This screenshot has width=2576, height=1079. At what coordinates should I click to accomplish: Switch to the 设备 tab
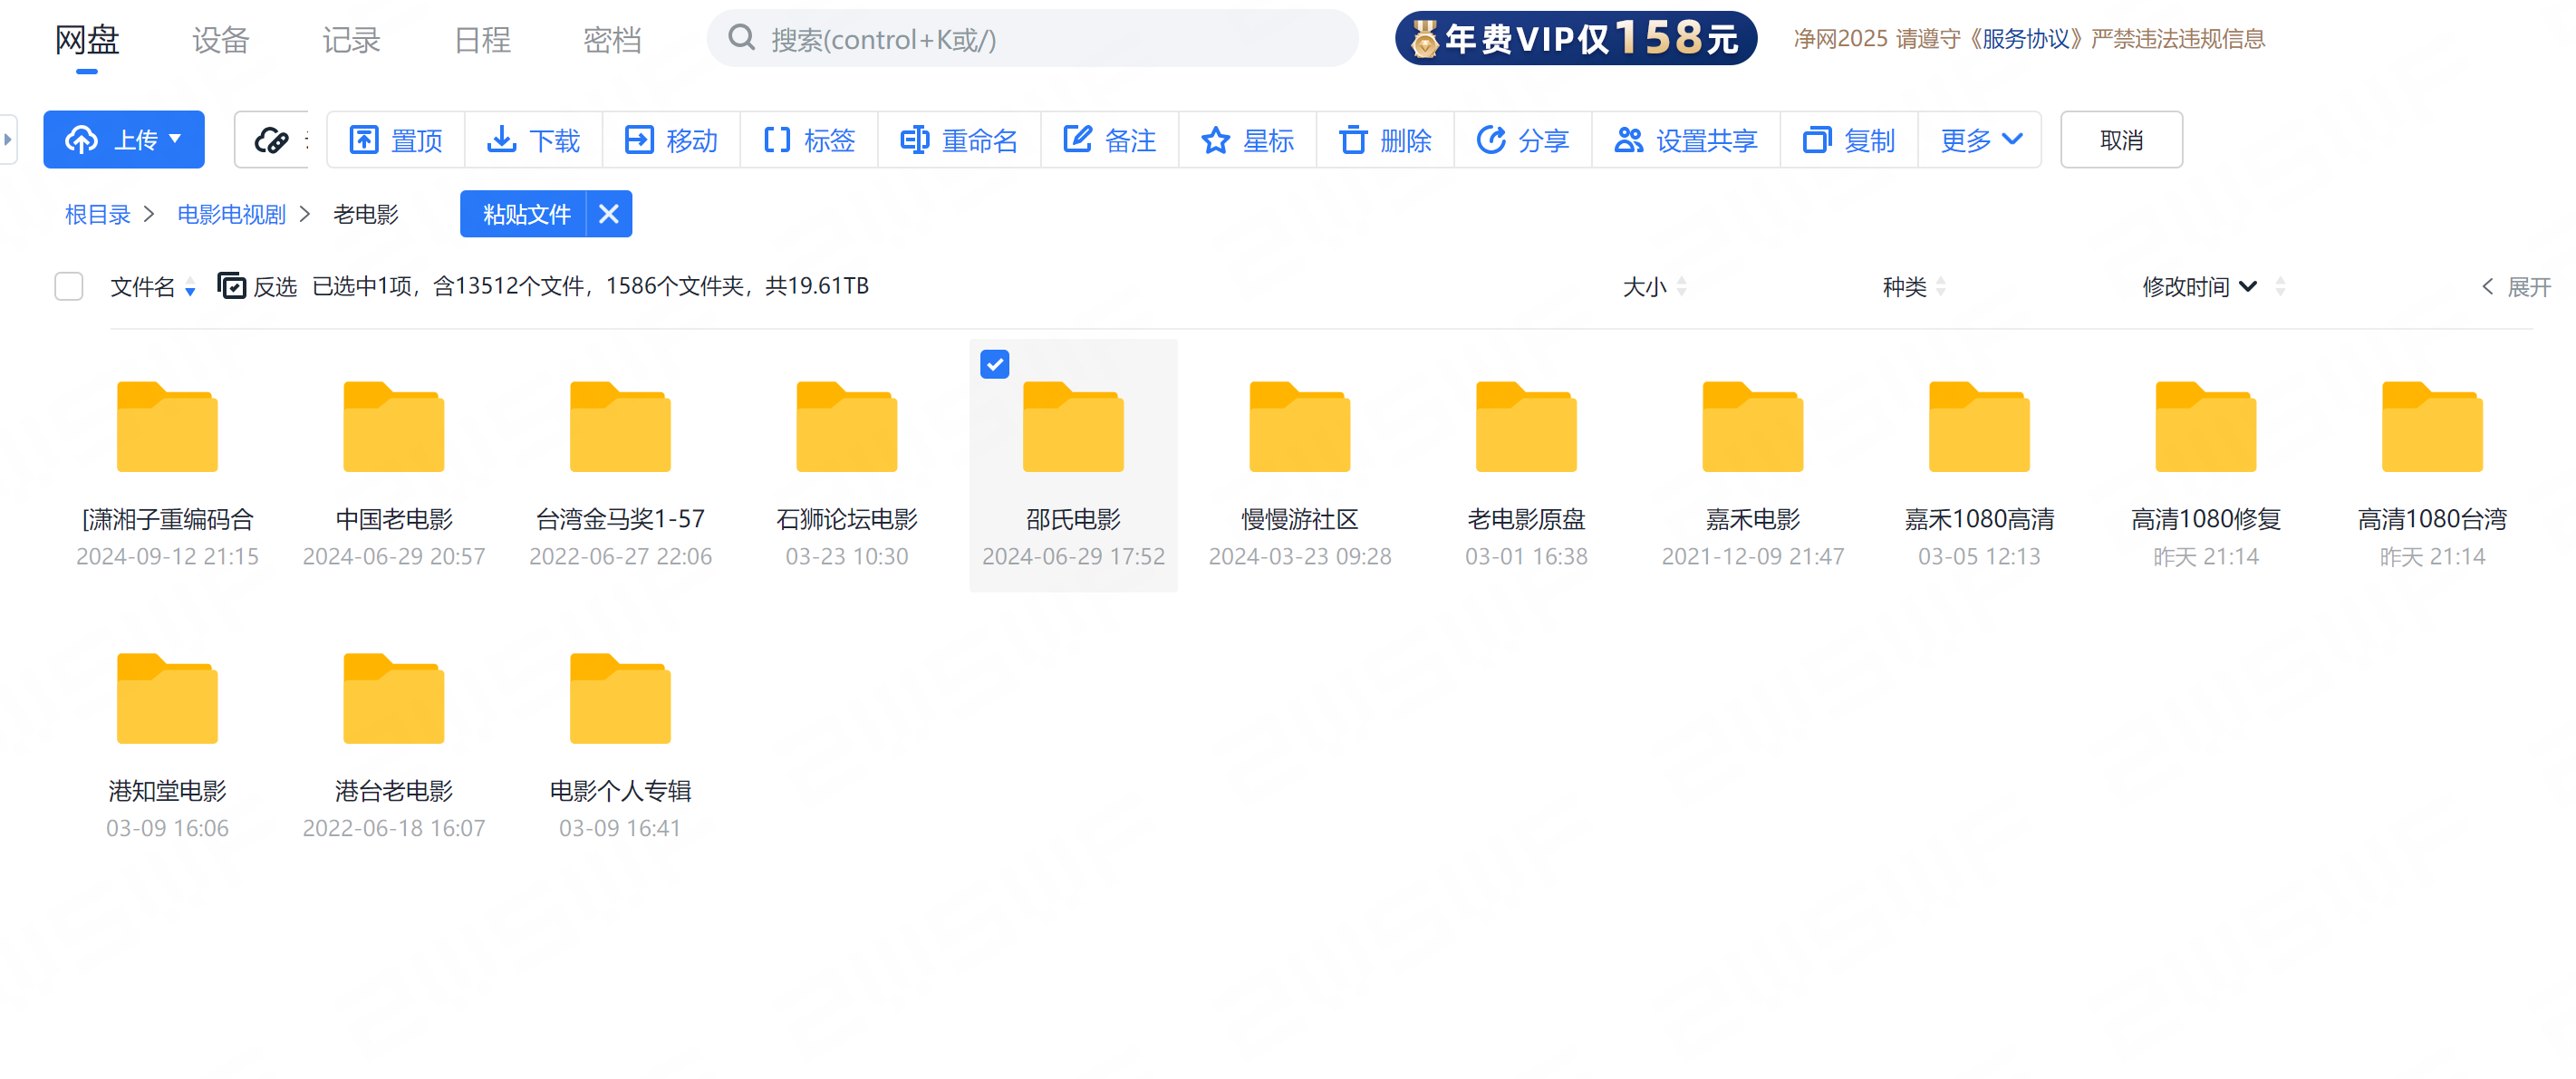(221, 40)
